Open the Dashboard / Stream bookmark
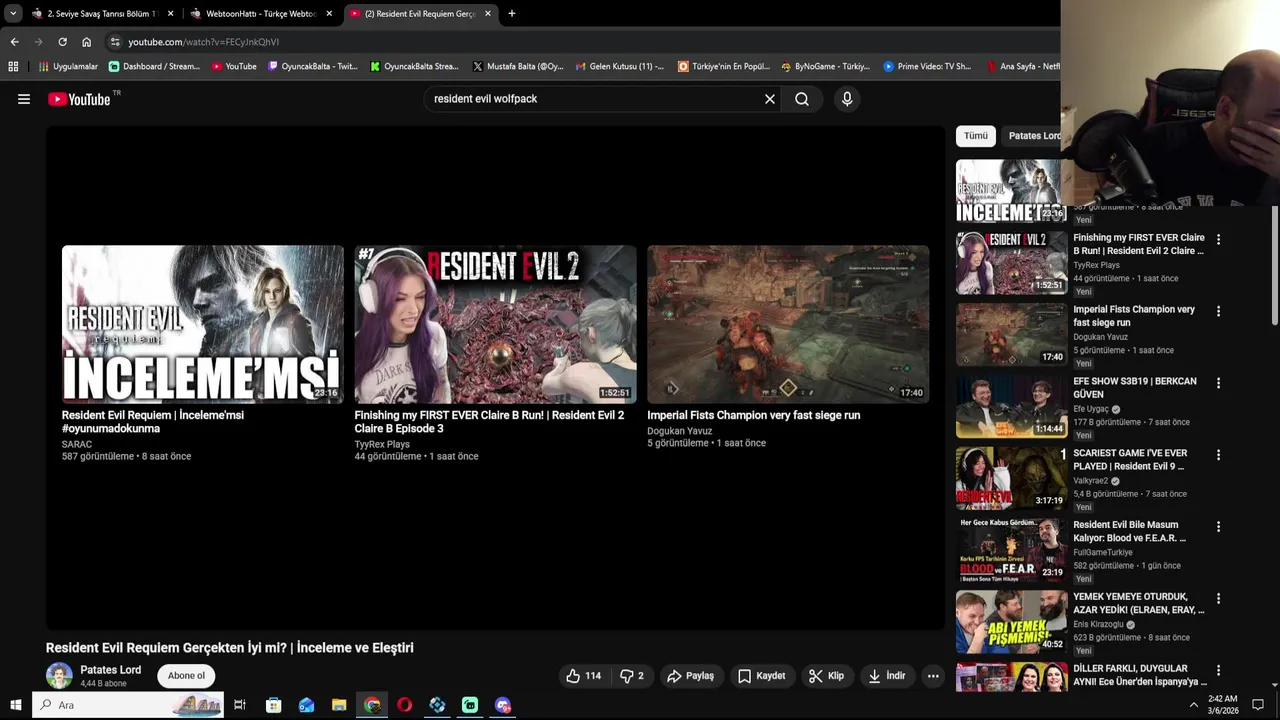 154,67
